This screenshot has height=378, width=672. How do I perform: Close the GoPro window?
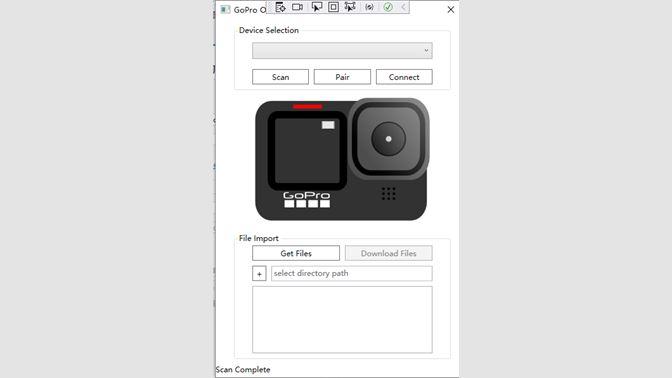[450, 9]
